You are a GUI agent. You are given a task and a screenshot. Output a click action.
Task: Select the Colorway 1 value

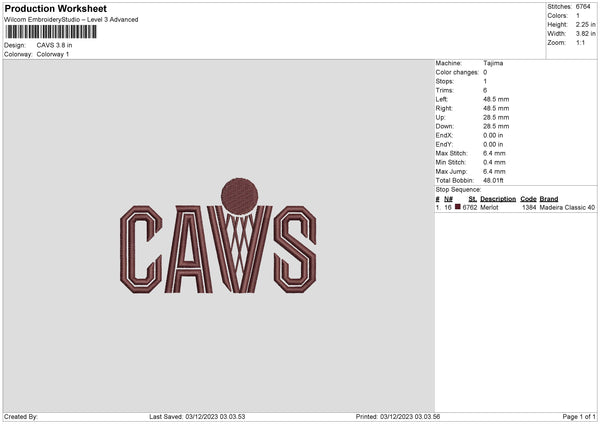click(x=53, y=54)
